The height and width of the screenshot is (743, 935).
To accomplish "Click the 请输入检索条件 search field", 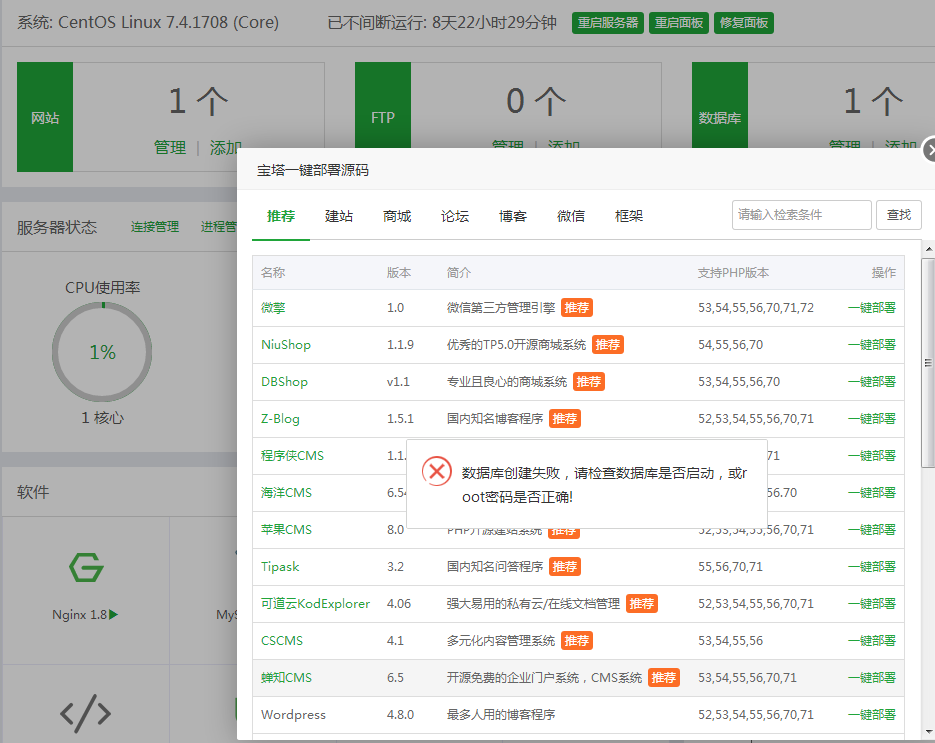I will pyautogui.click(x=800, y=214).
